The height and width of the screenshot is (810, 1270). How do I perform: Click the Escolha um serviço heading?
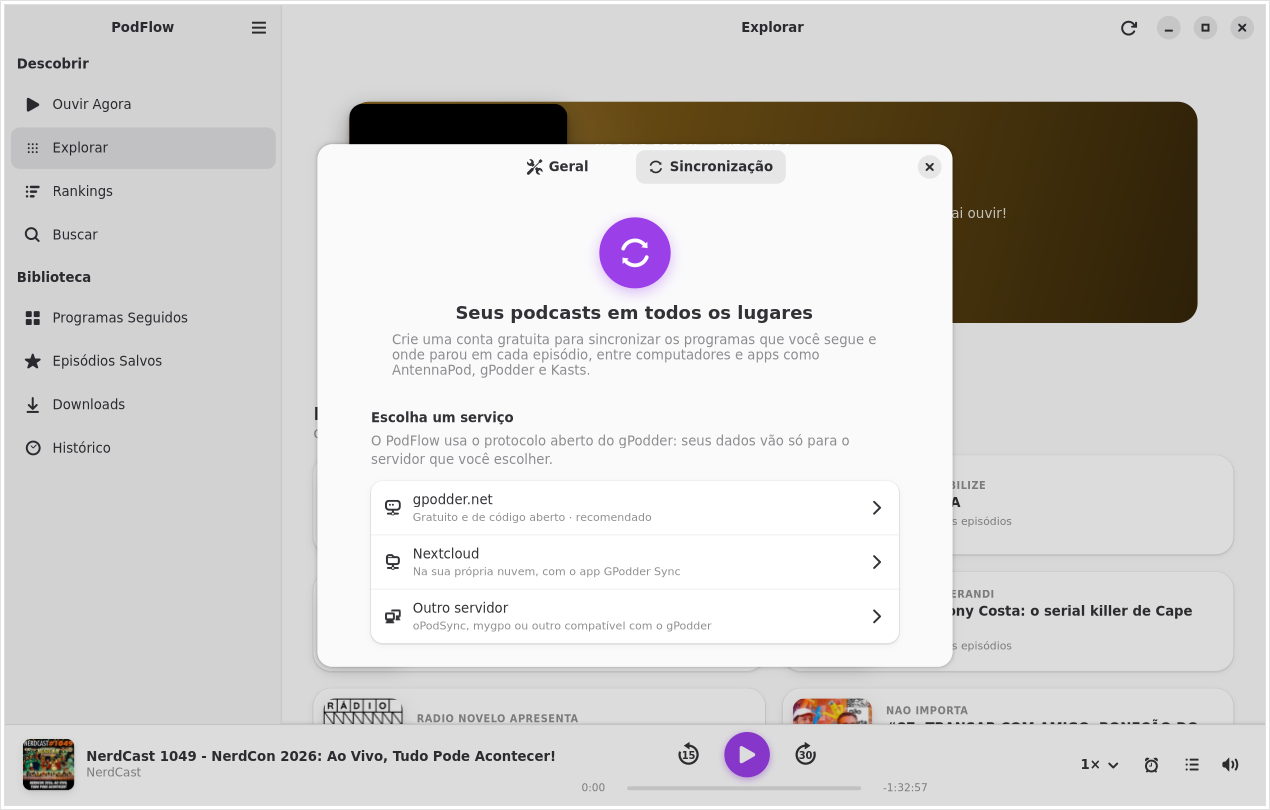(x=442, y=417)
